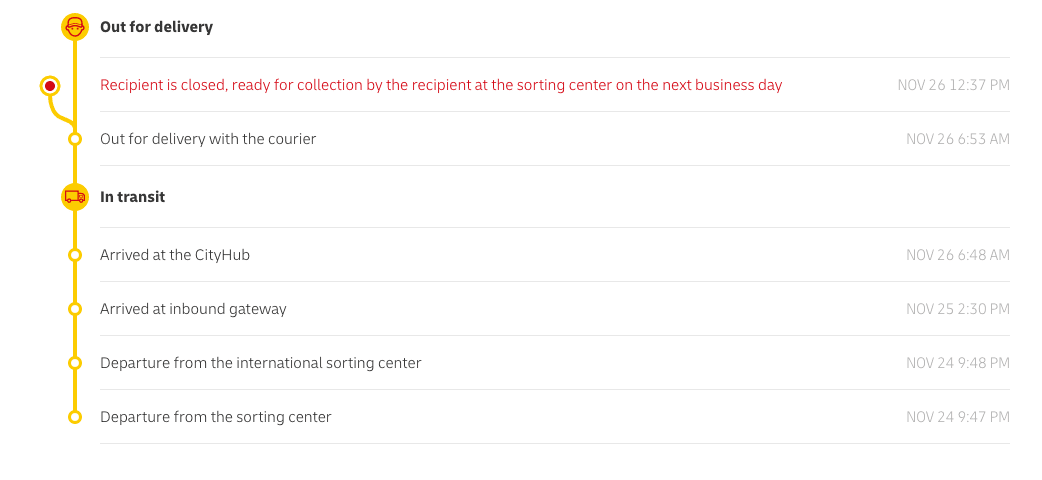1042x480 pixels.
Task: Click the red Recipient is closed message
Action: point(441,85)
